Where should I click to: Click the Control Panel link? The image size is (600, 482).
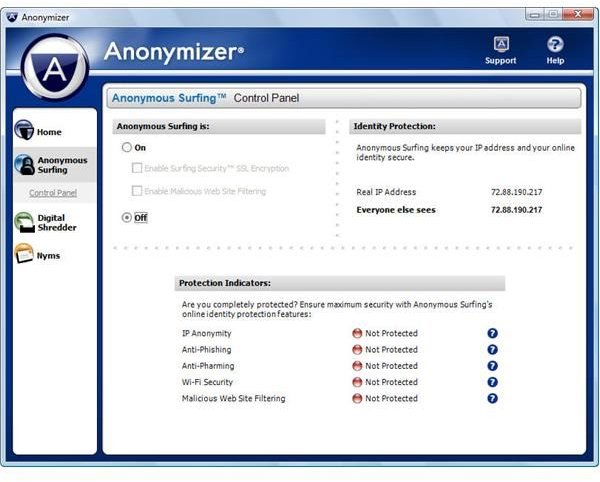coord(53,192)
